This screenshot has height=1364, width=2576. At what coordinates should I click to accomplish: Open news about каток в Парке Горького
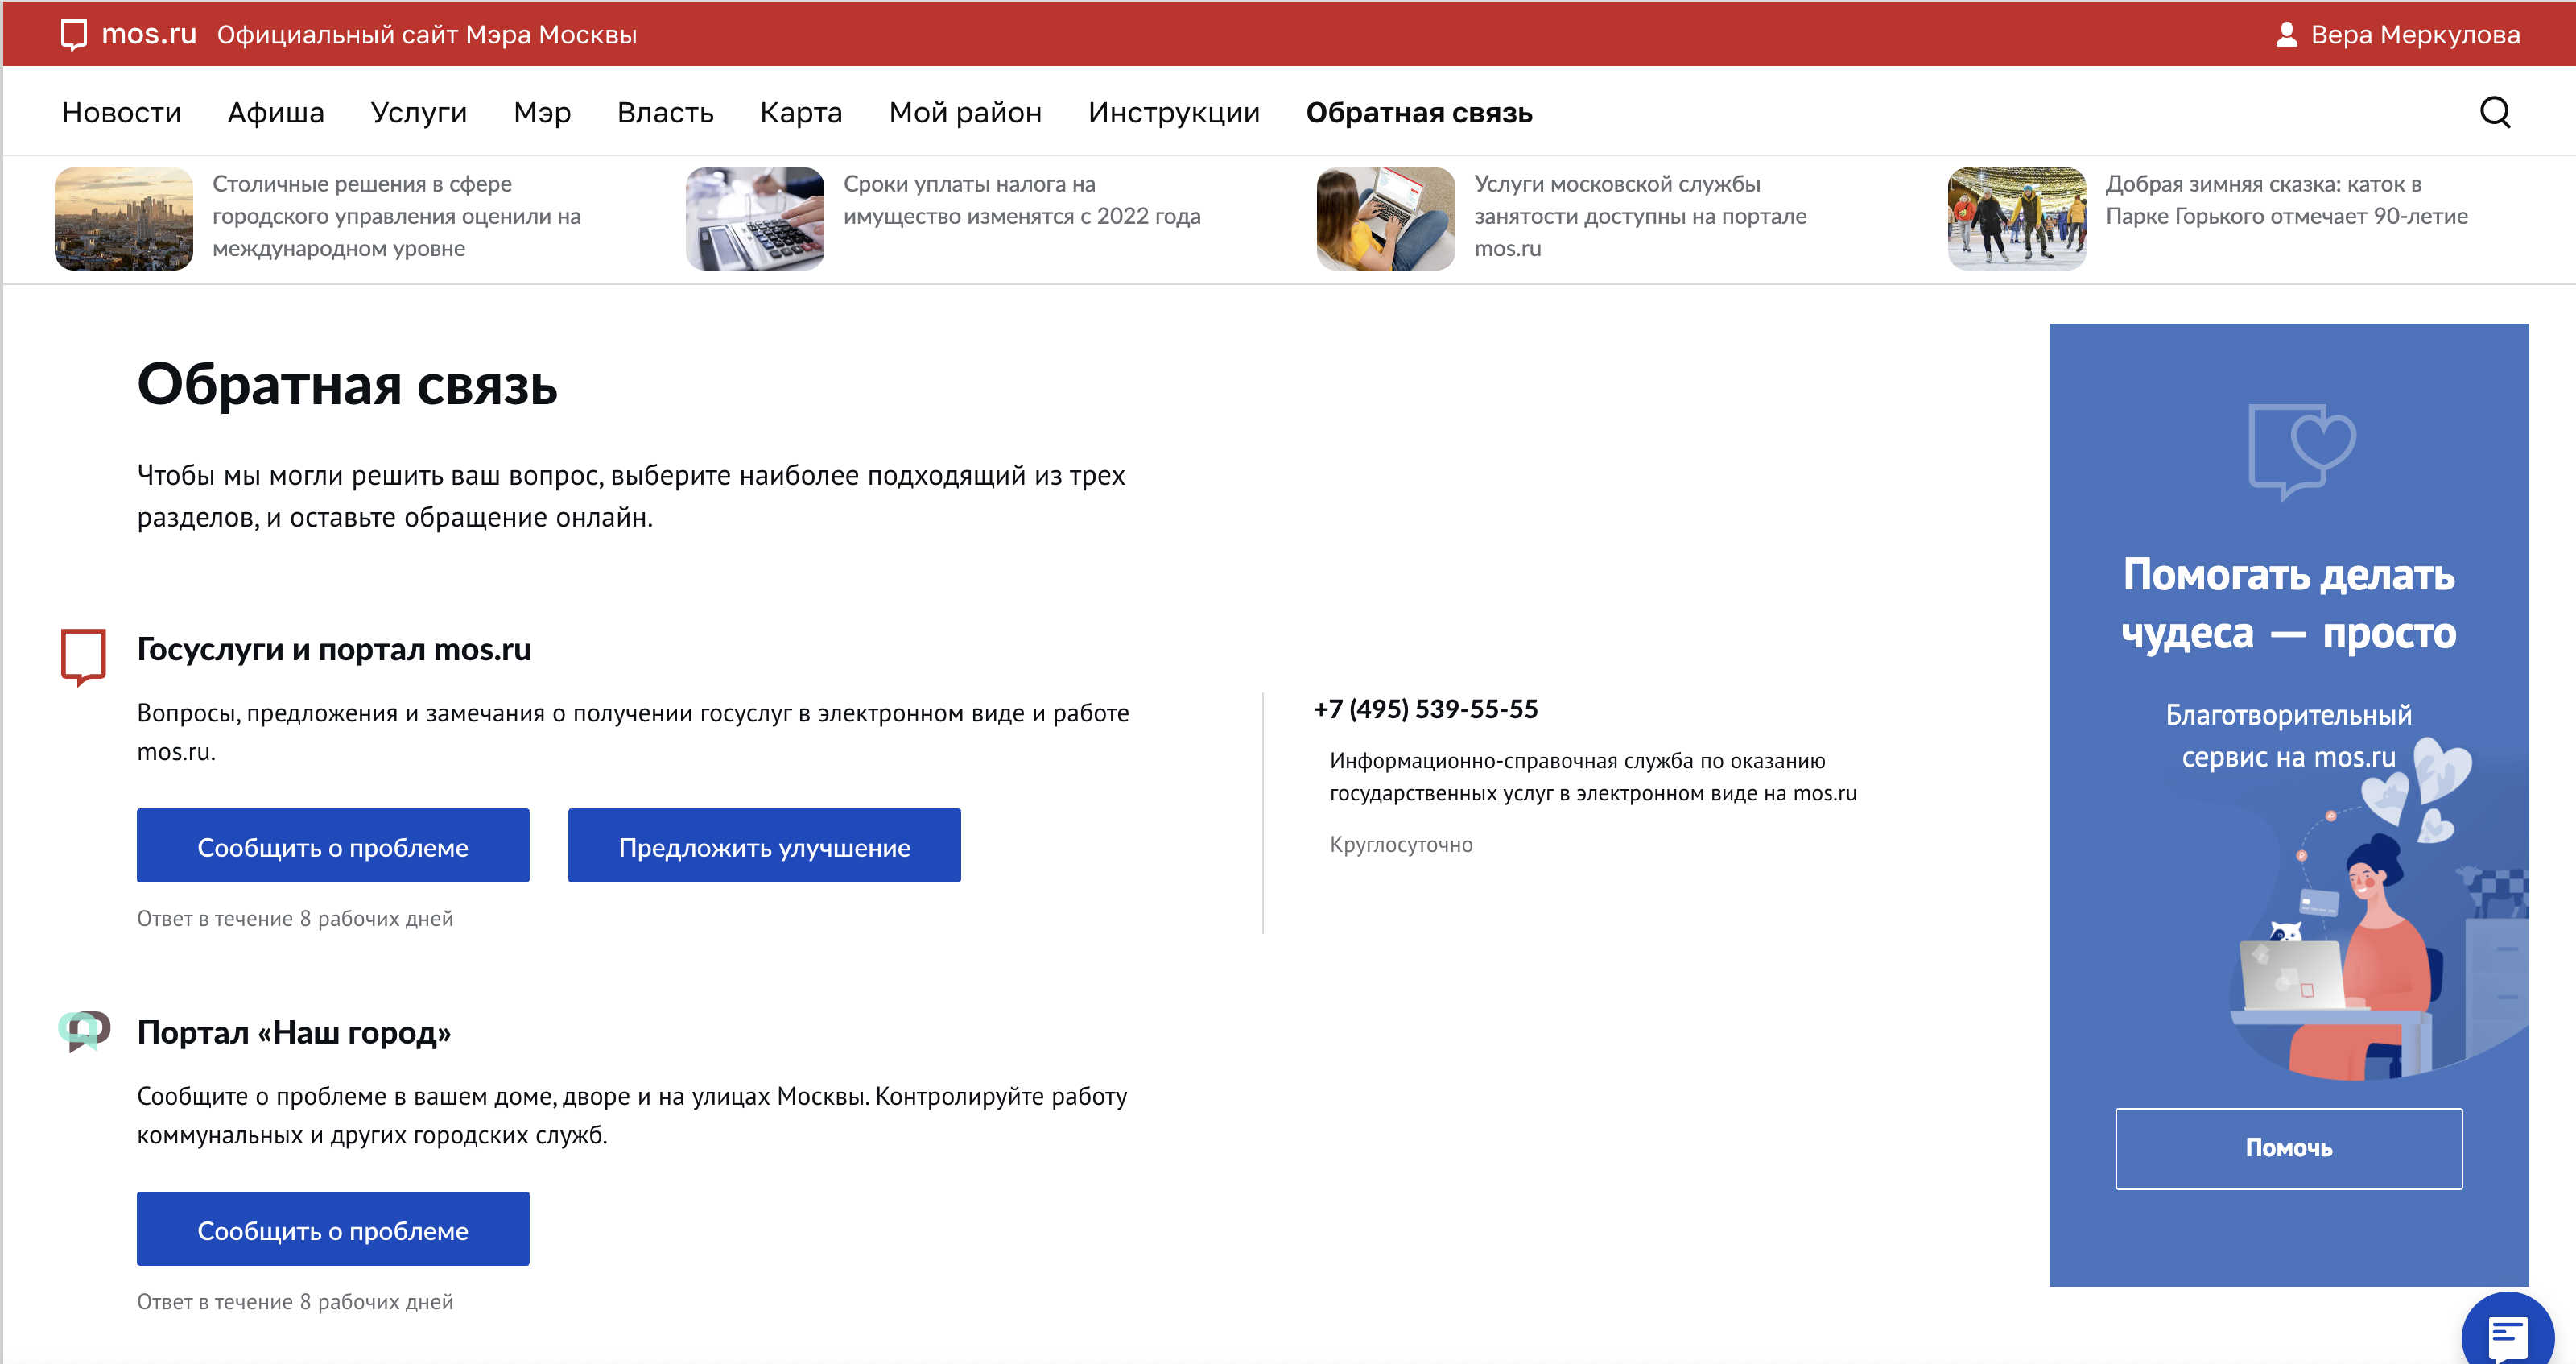click(2286, 200)
